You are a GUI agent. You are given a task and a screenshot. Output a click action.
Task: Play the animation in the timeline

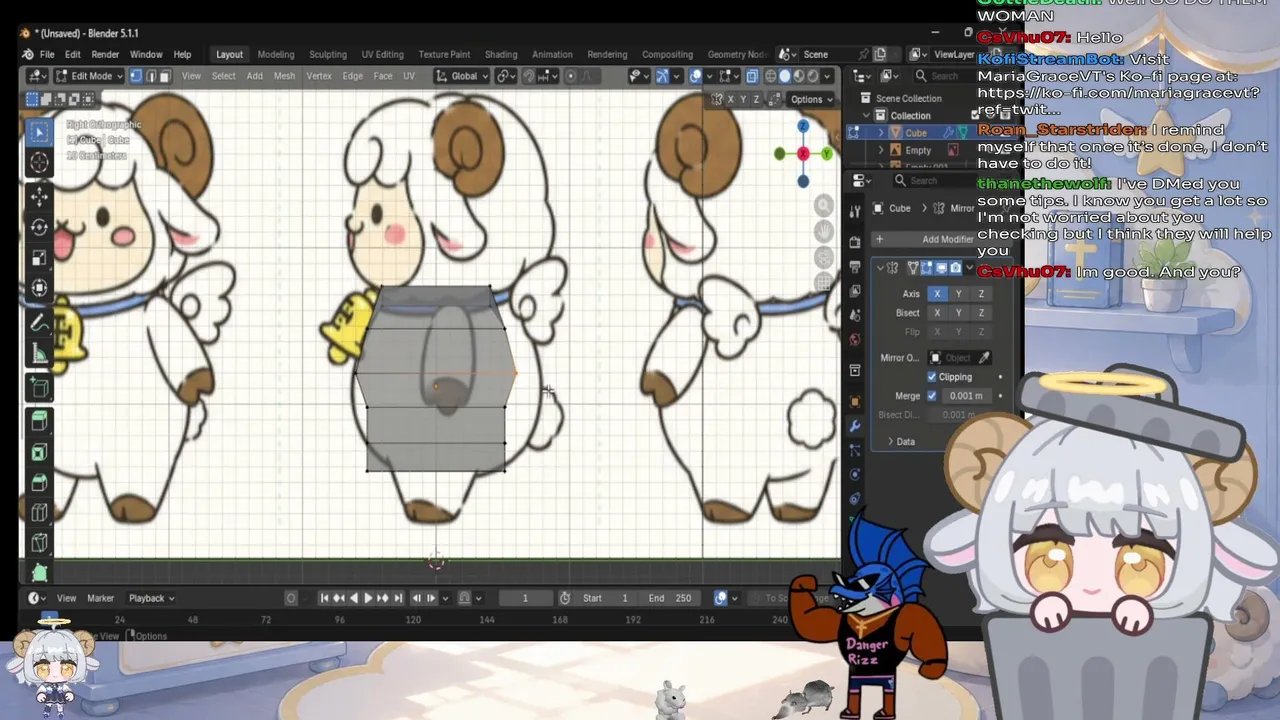pyautogui.click(x=368, y=598)
